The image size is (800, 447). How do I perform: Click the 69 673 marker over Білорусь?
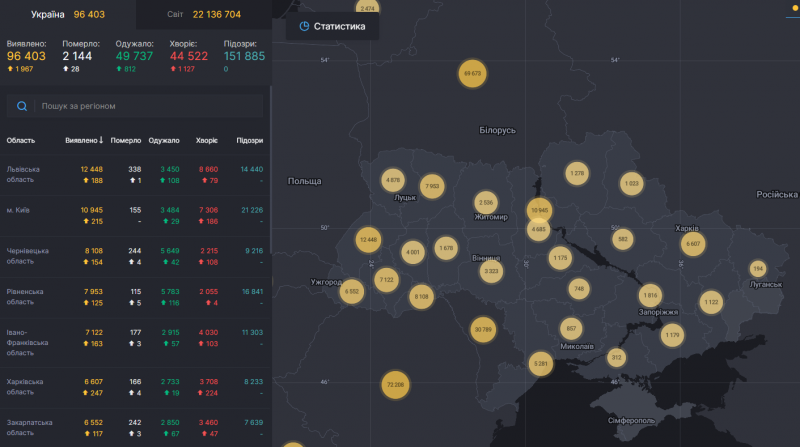click(x=472, y=73)
